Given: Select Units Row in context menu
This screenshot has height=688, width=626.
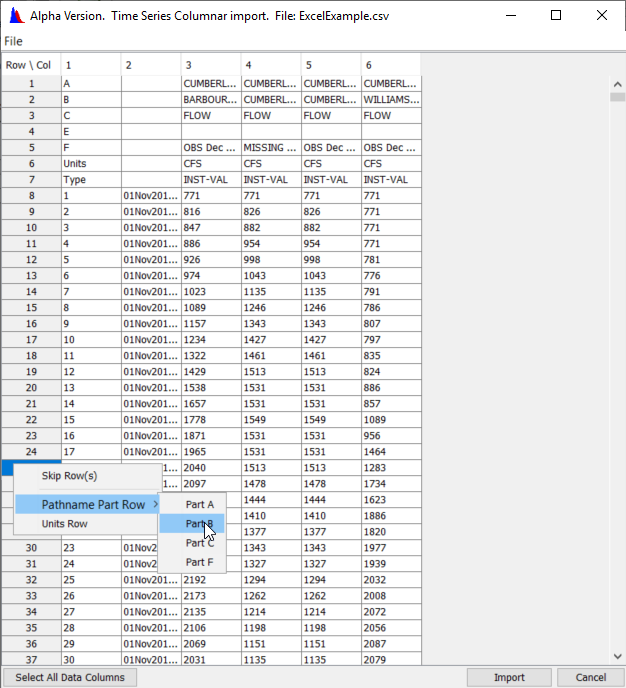Looking at the screenshot, I should 64,524.
